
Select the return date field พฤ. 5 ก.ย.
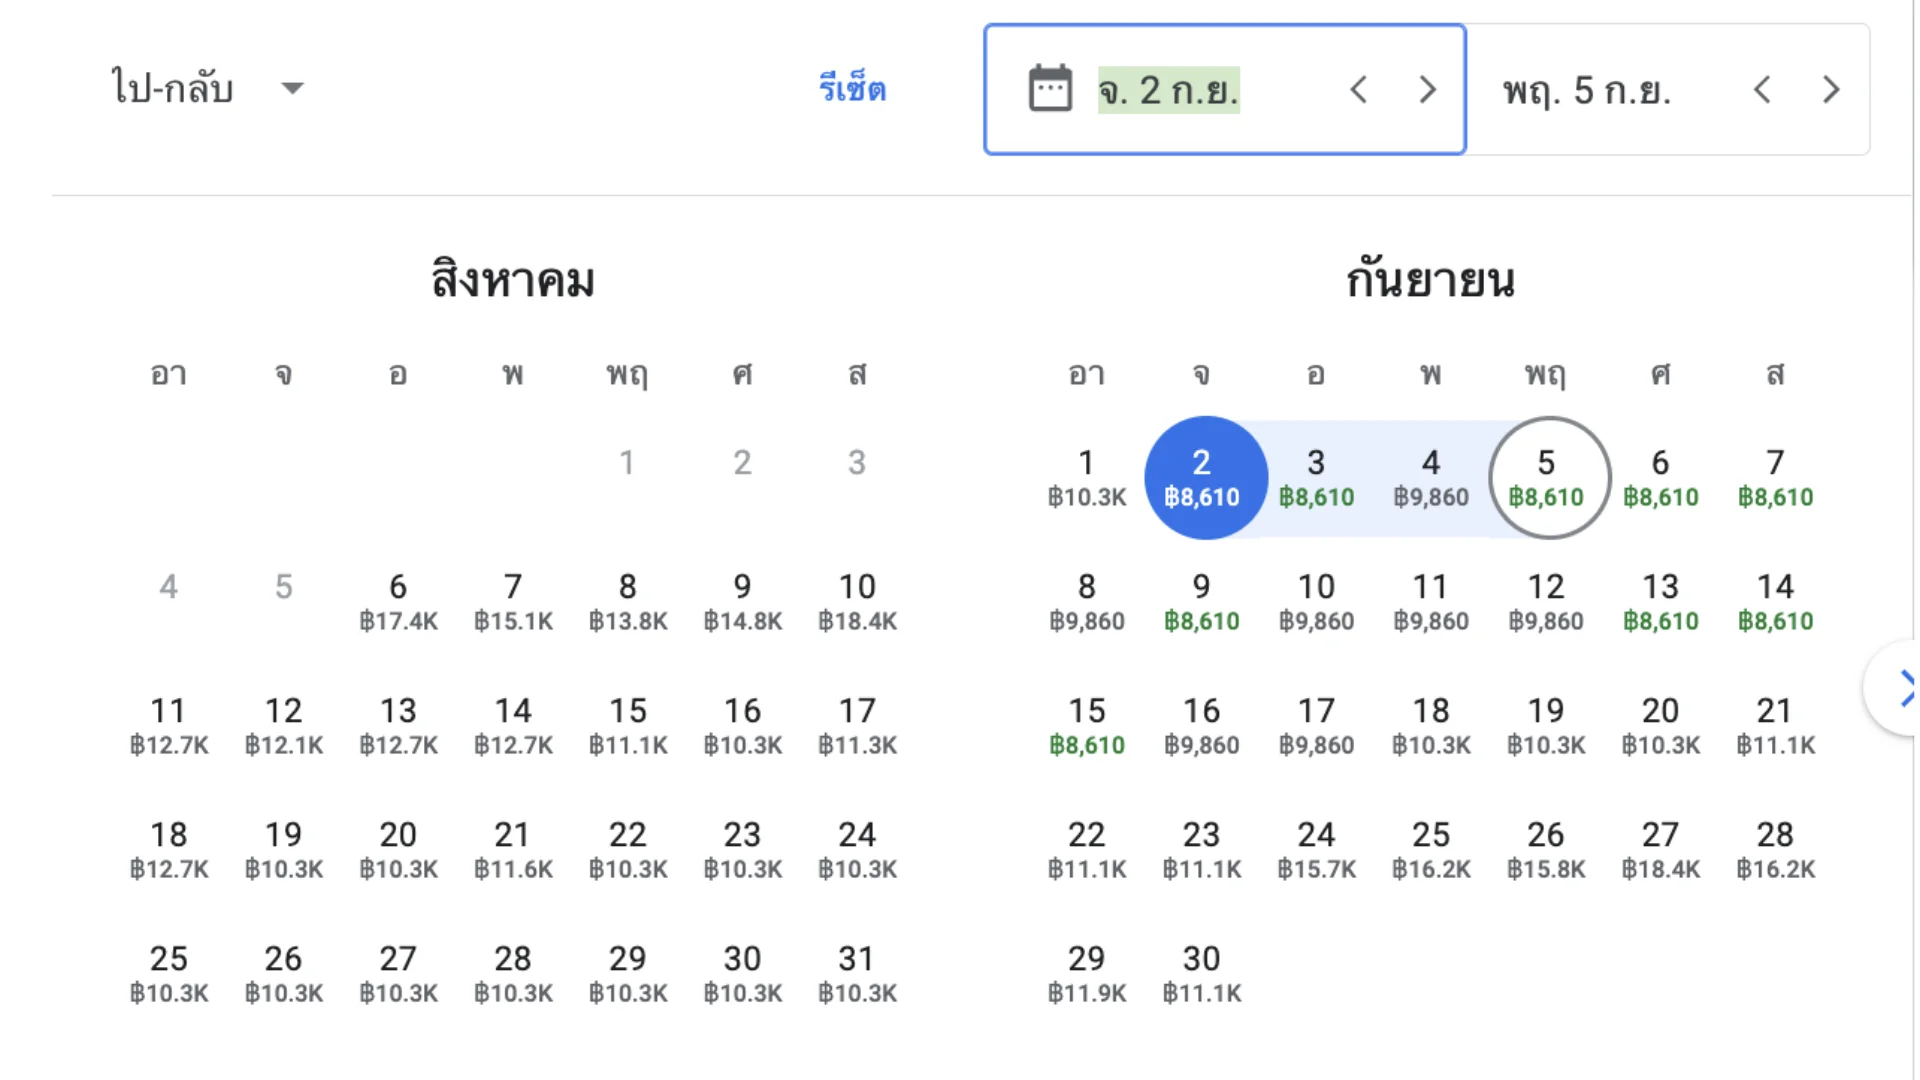point(1586,90)
